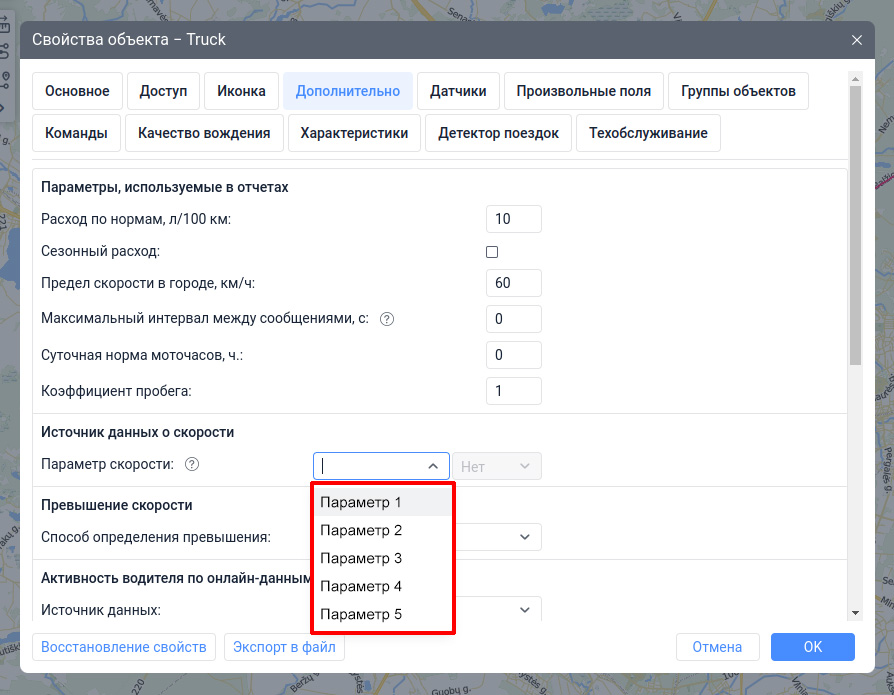Confirm with the OK button

point(812,647)
